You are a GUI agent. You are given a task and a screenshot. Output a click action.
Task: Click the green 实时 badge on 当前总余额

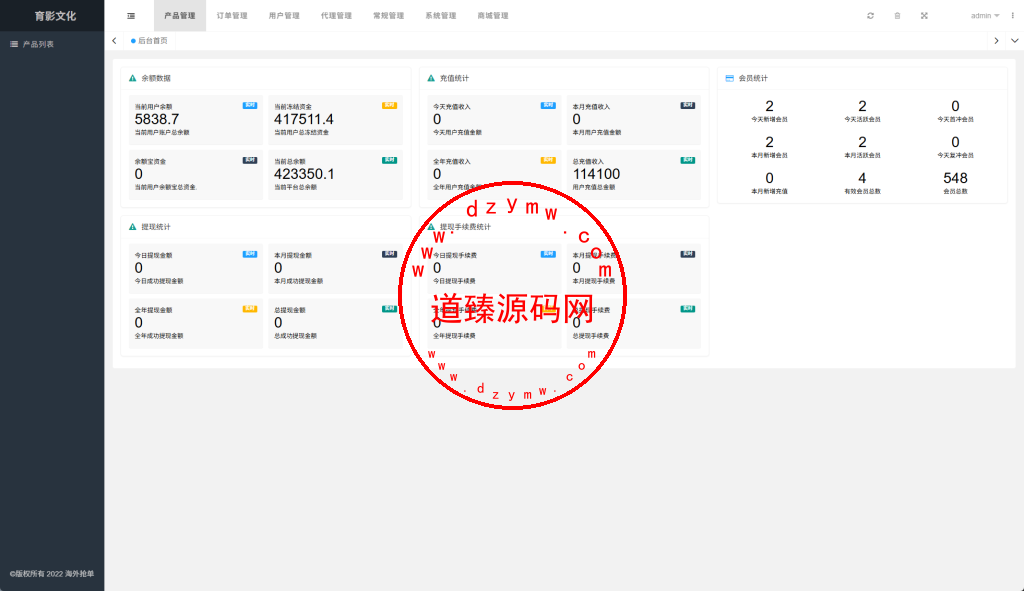pyautogui.click(x=389, y=160)
